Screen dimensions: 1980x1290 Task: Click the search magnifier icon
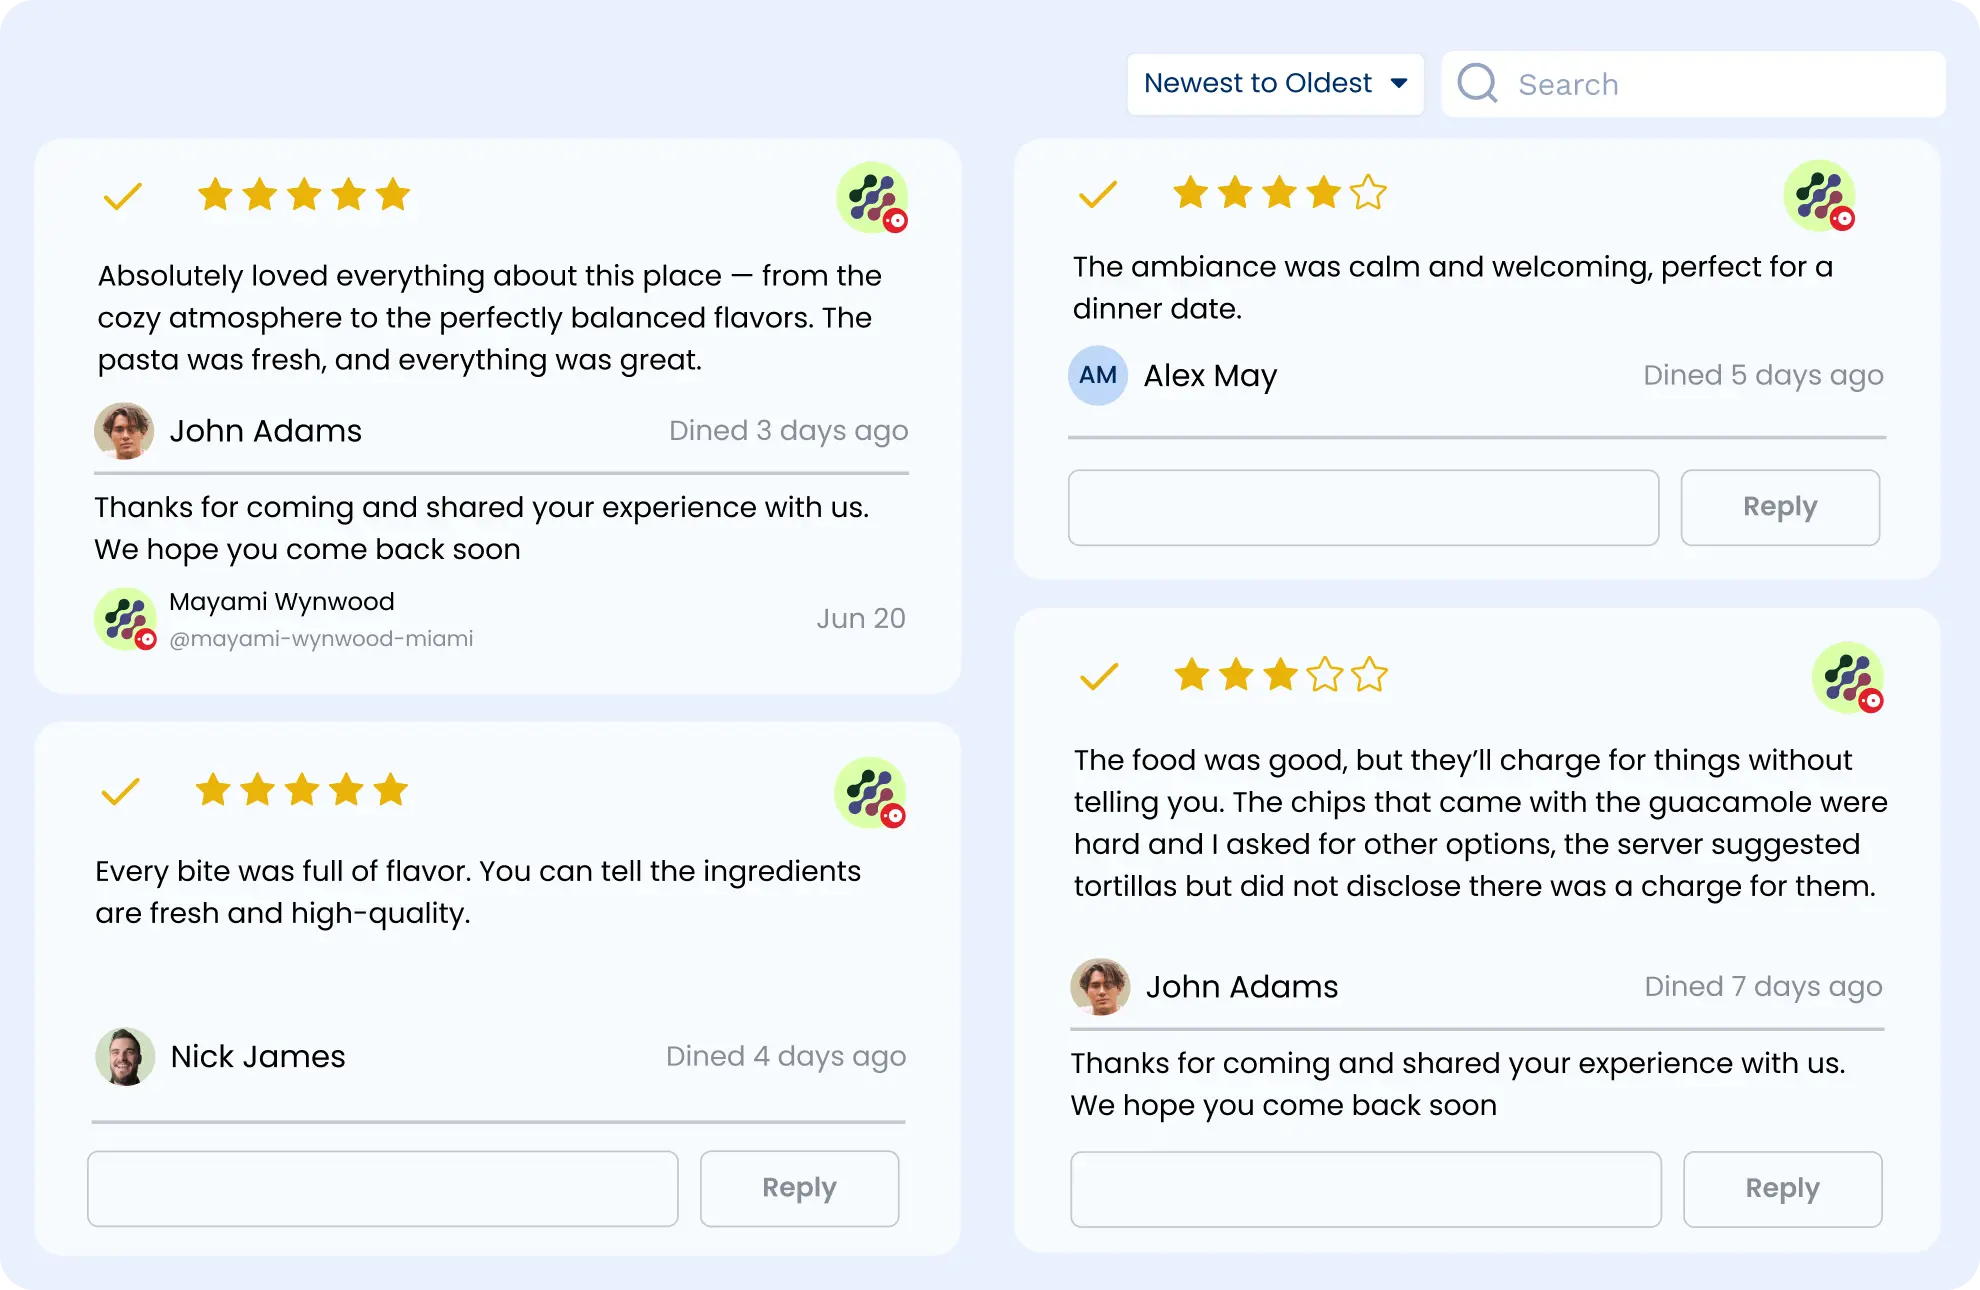[x=1476, y=84]
